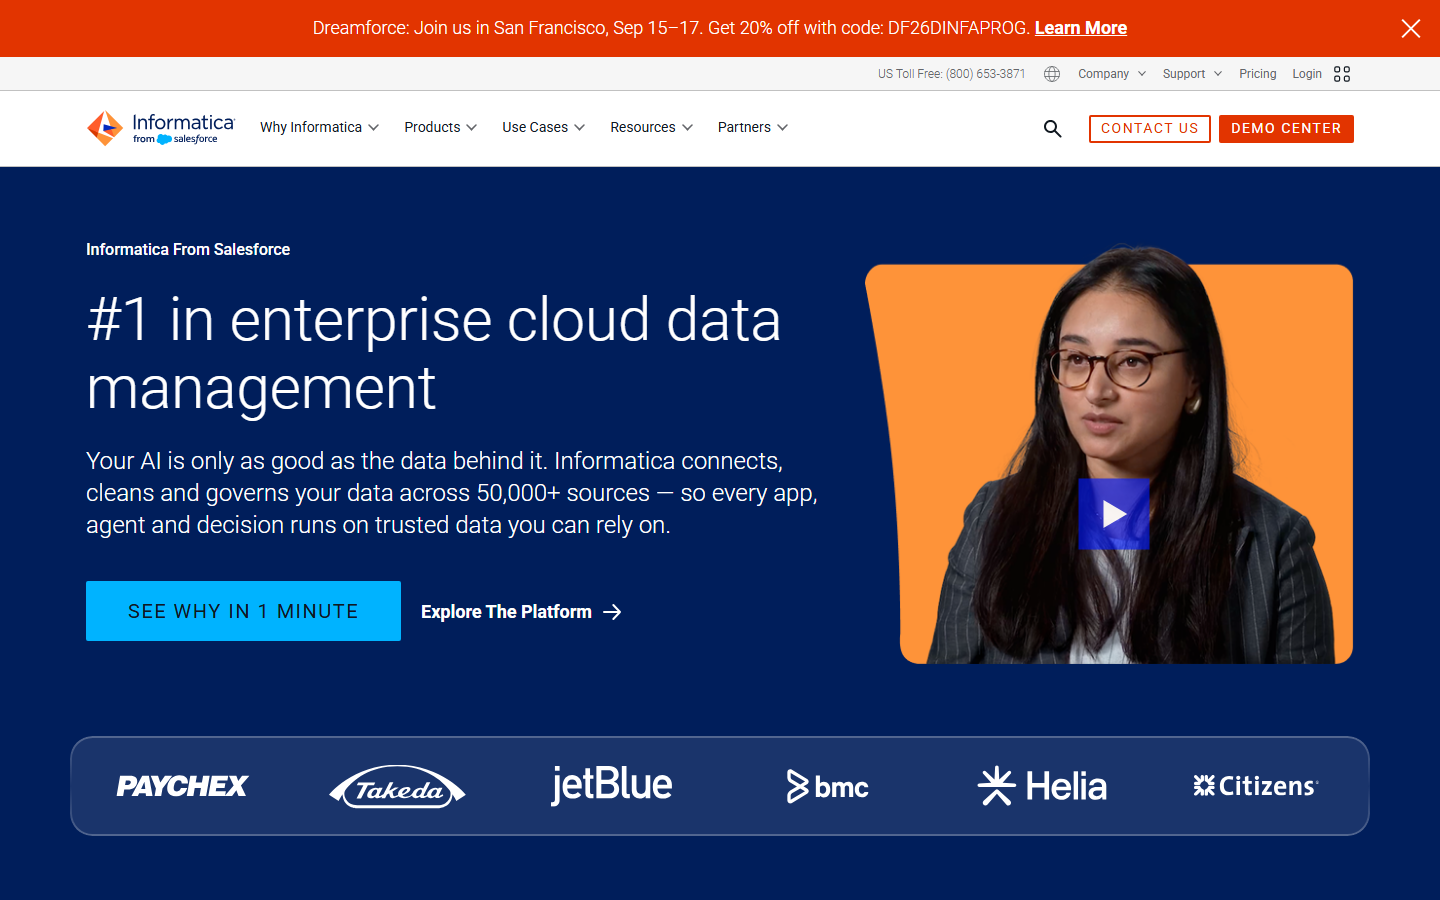Click the search magnifier icon

coord(1052,128)
